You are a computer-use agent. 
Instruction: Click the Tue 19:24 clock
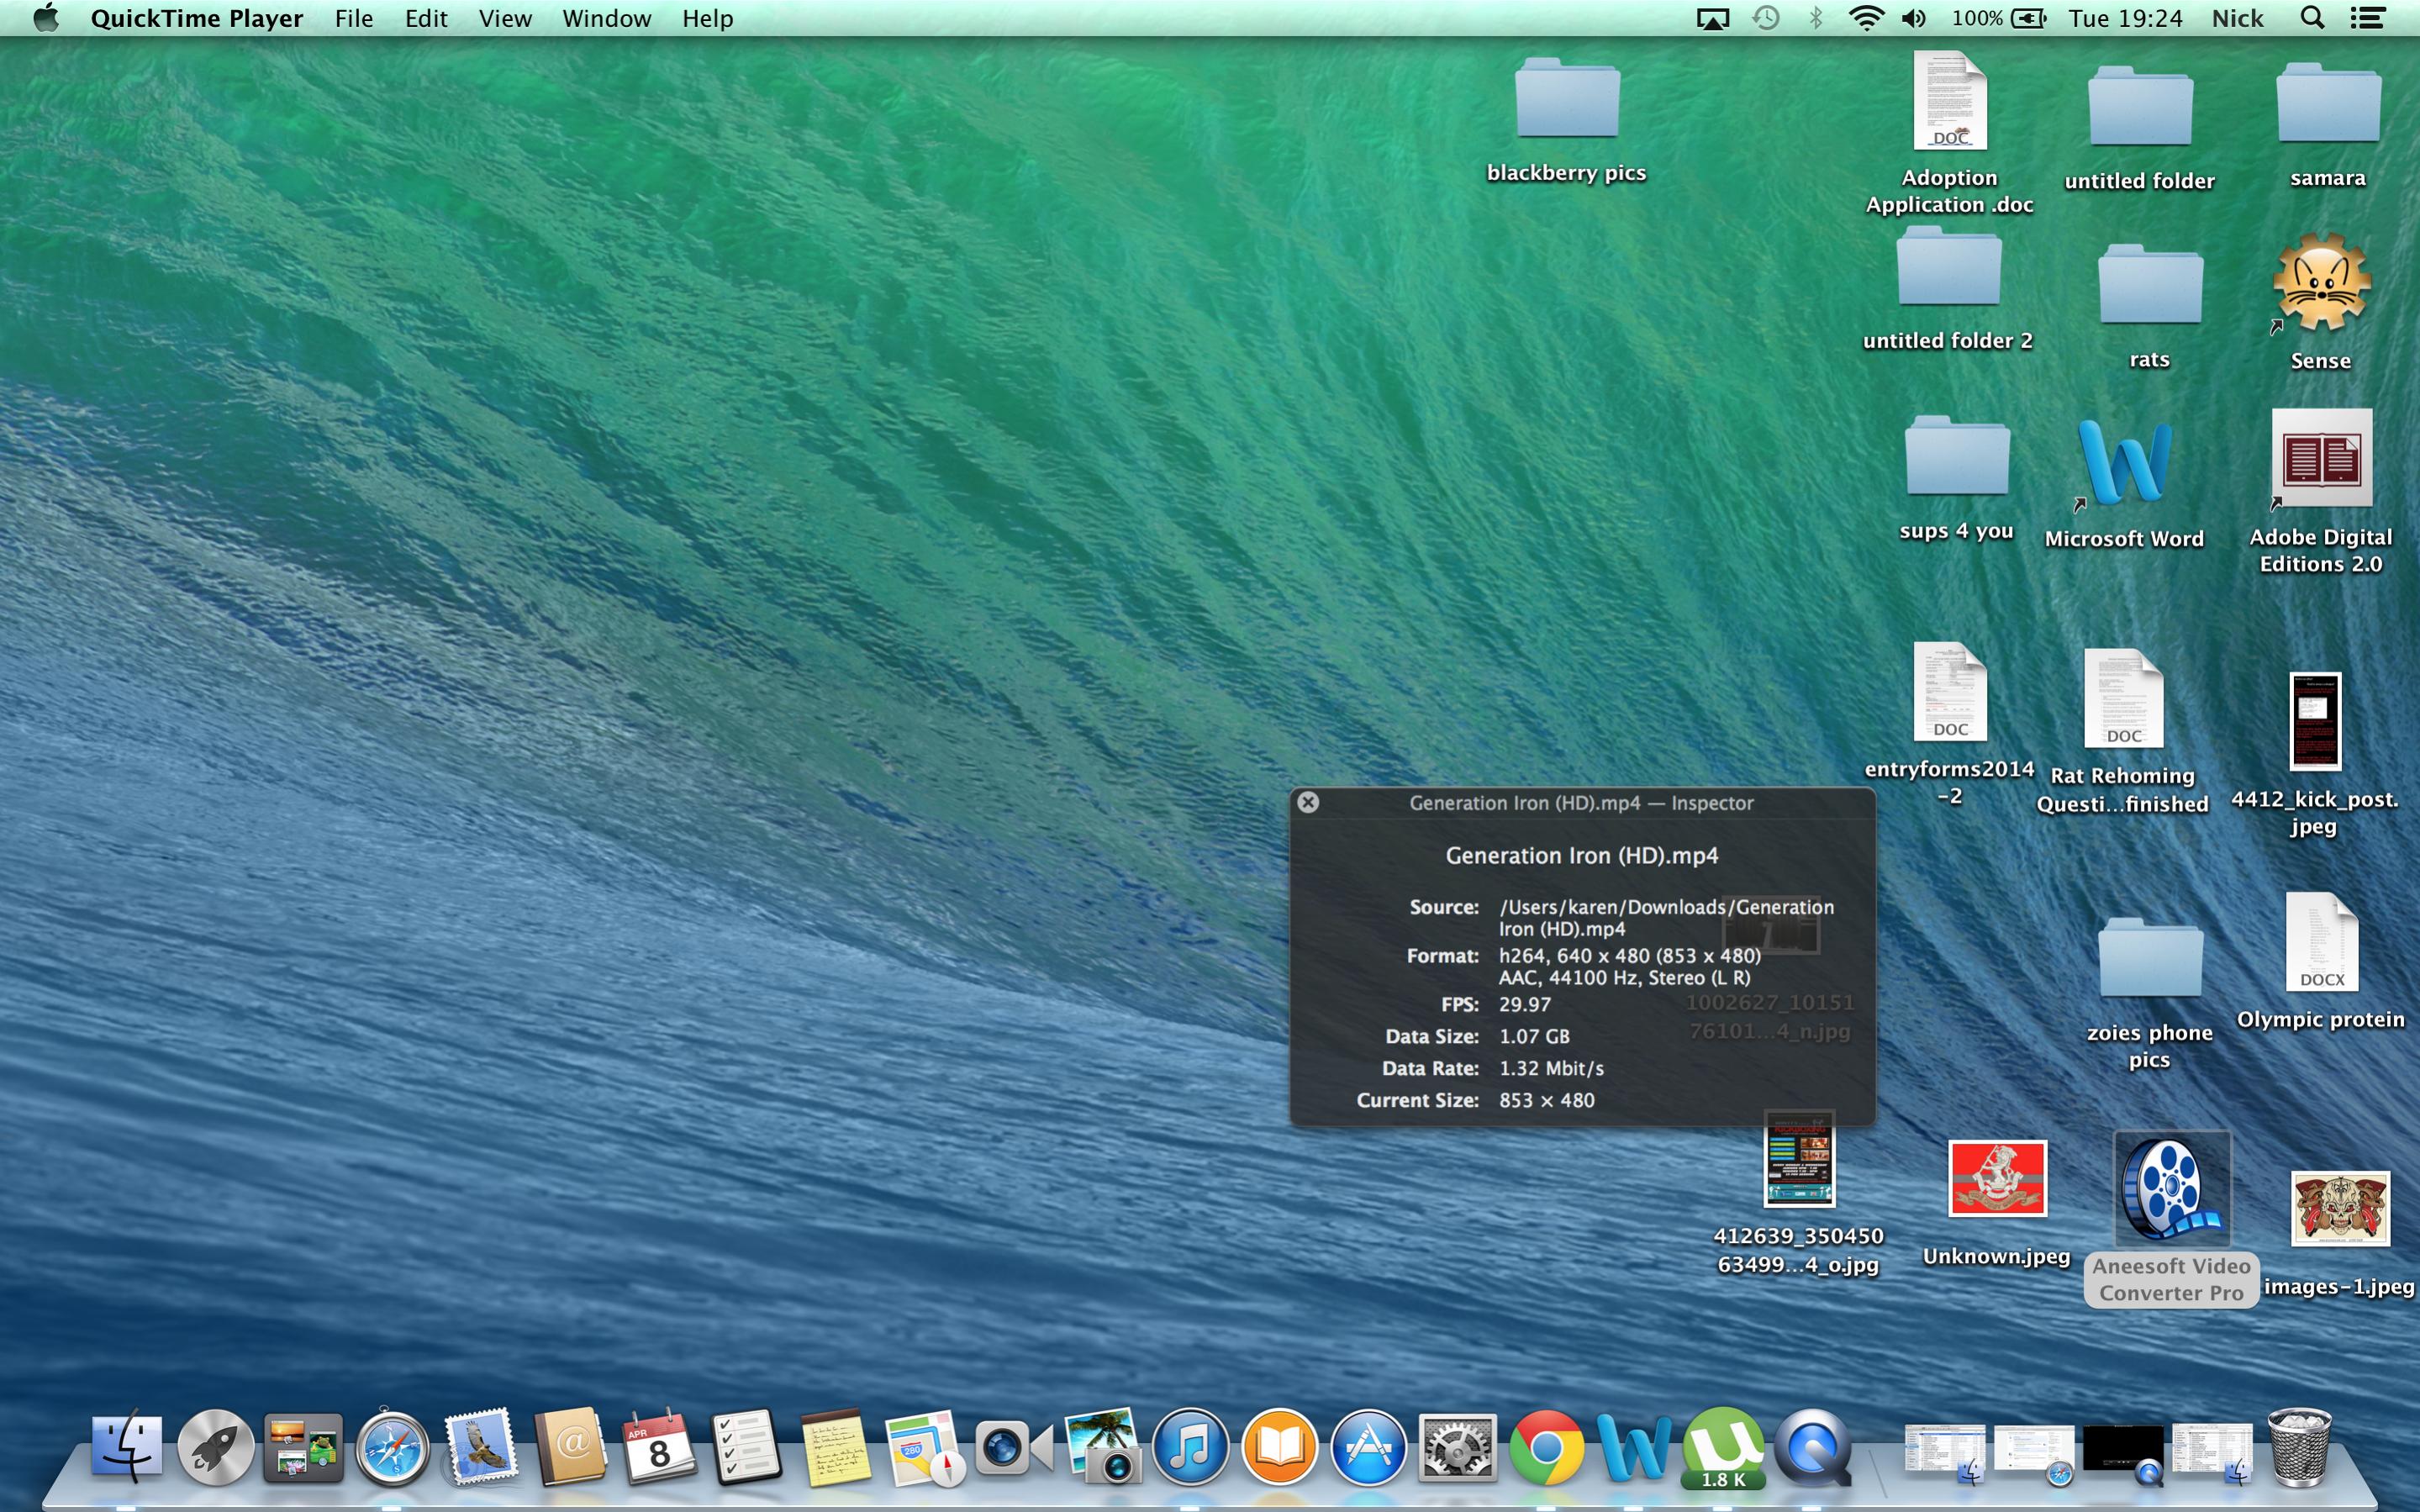click(2125, 18)
